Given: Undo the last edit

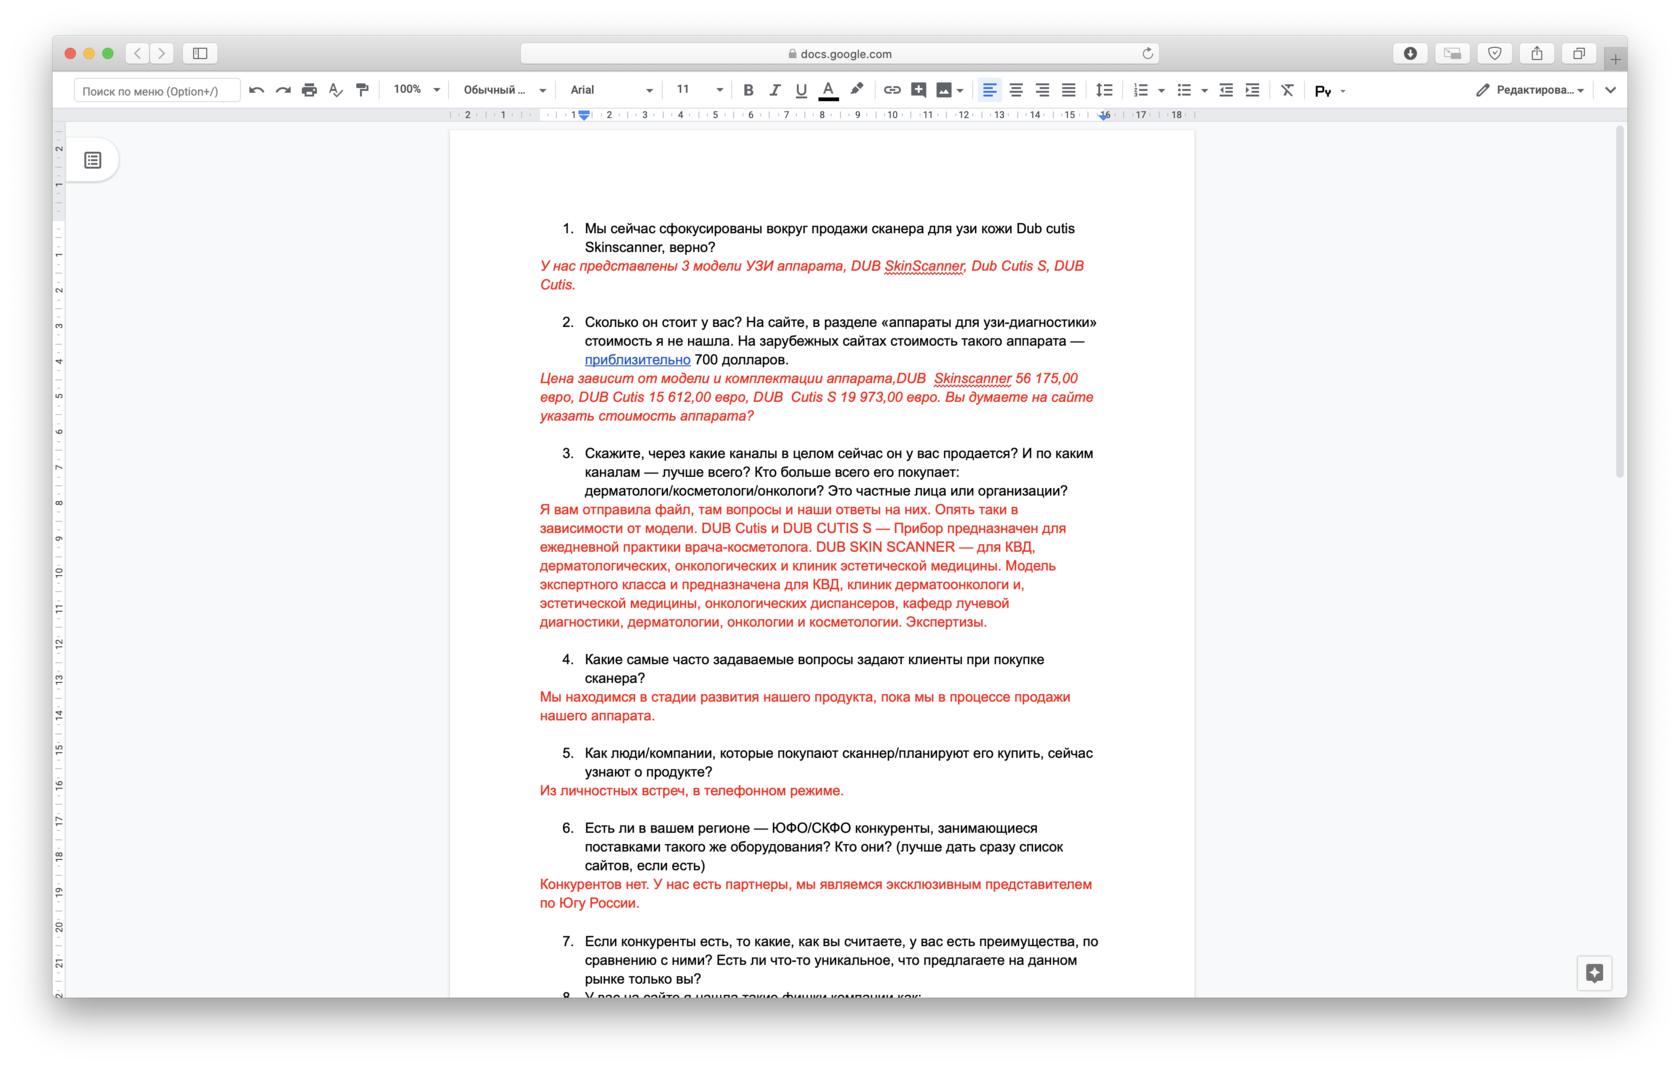Looking at the screenshot, I should pyautogui.click(x=257, y=90).
